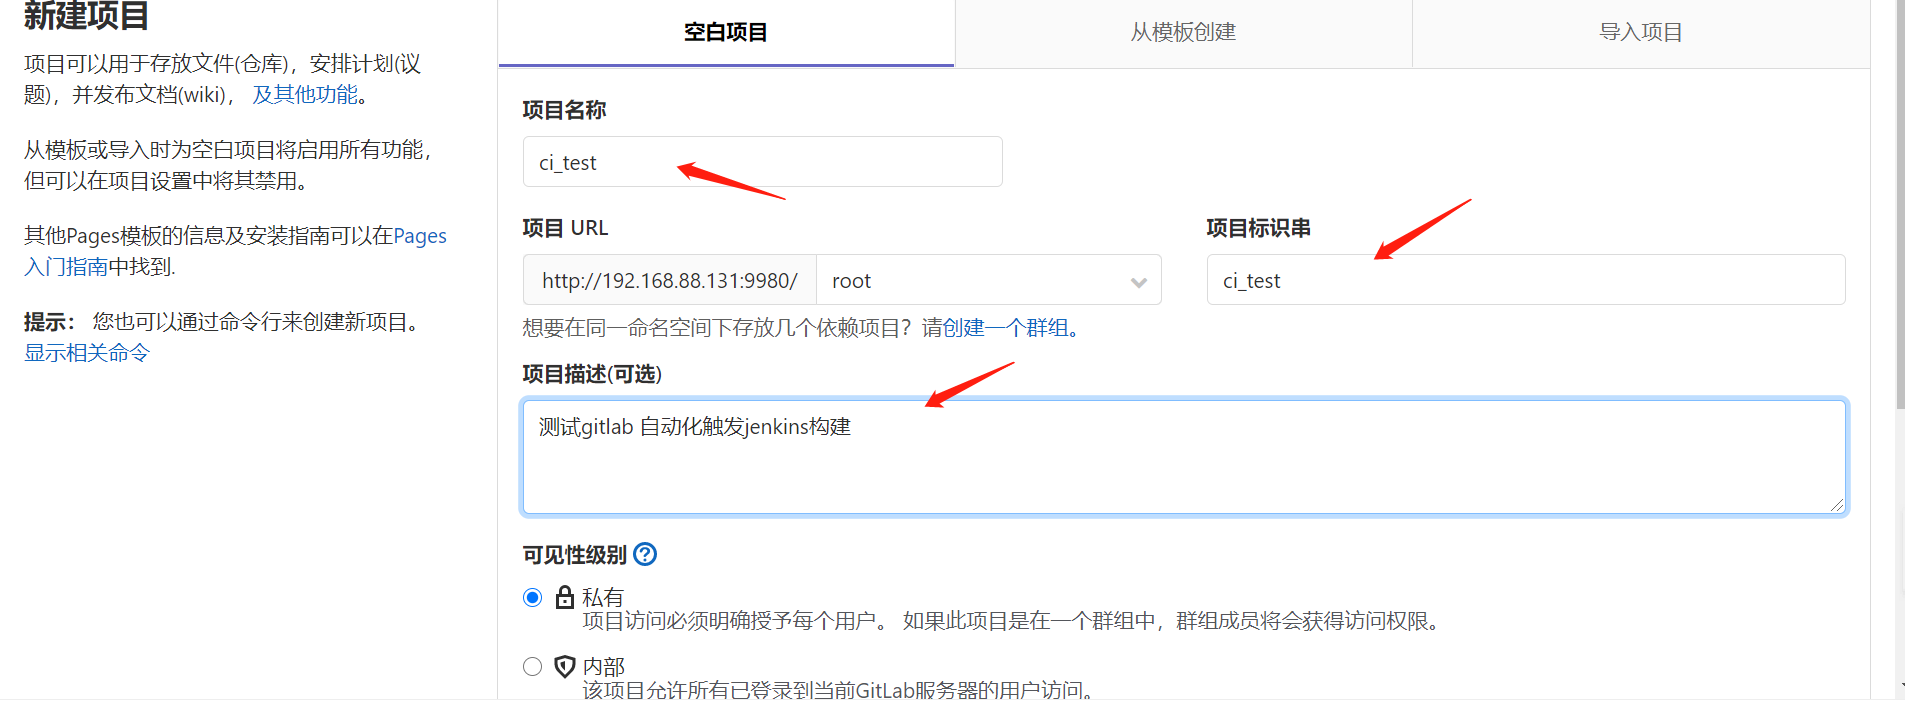The image size is (1905, 706).
Task: Click the lock icon beside 私有
Action: (x=565, y=597)
